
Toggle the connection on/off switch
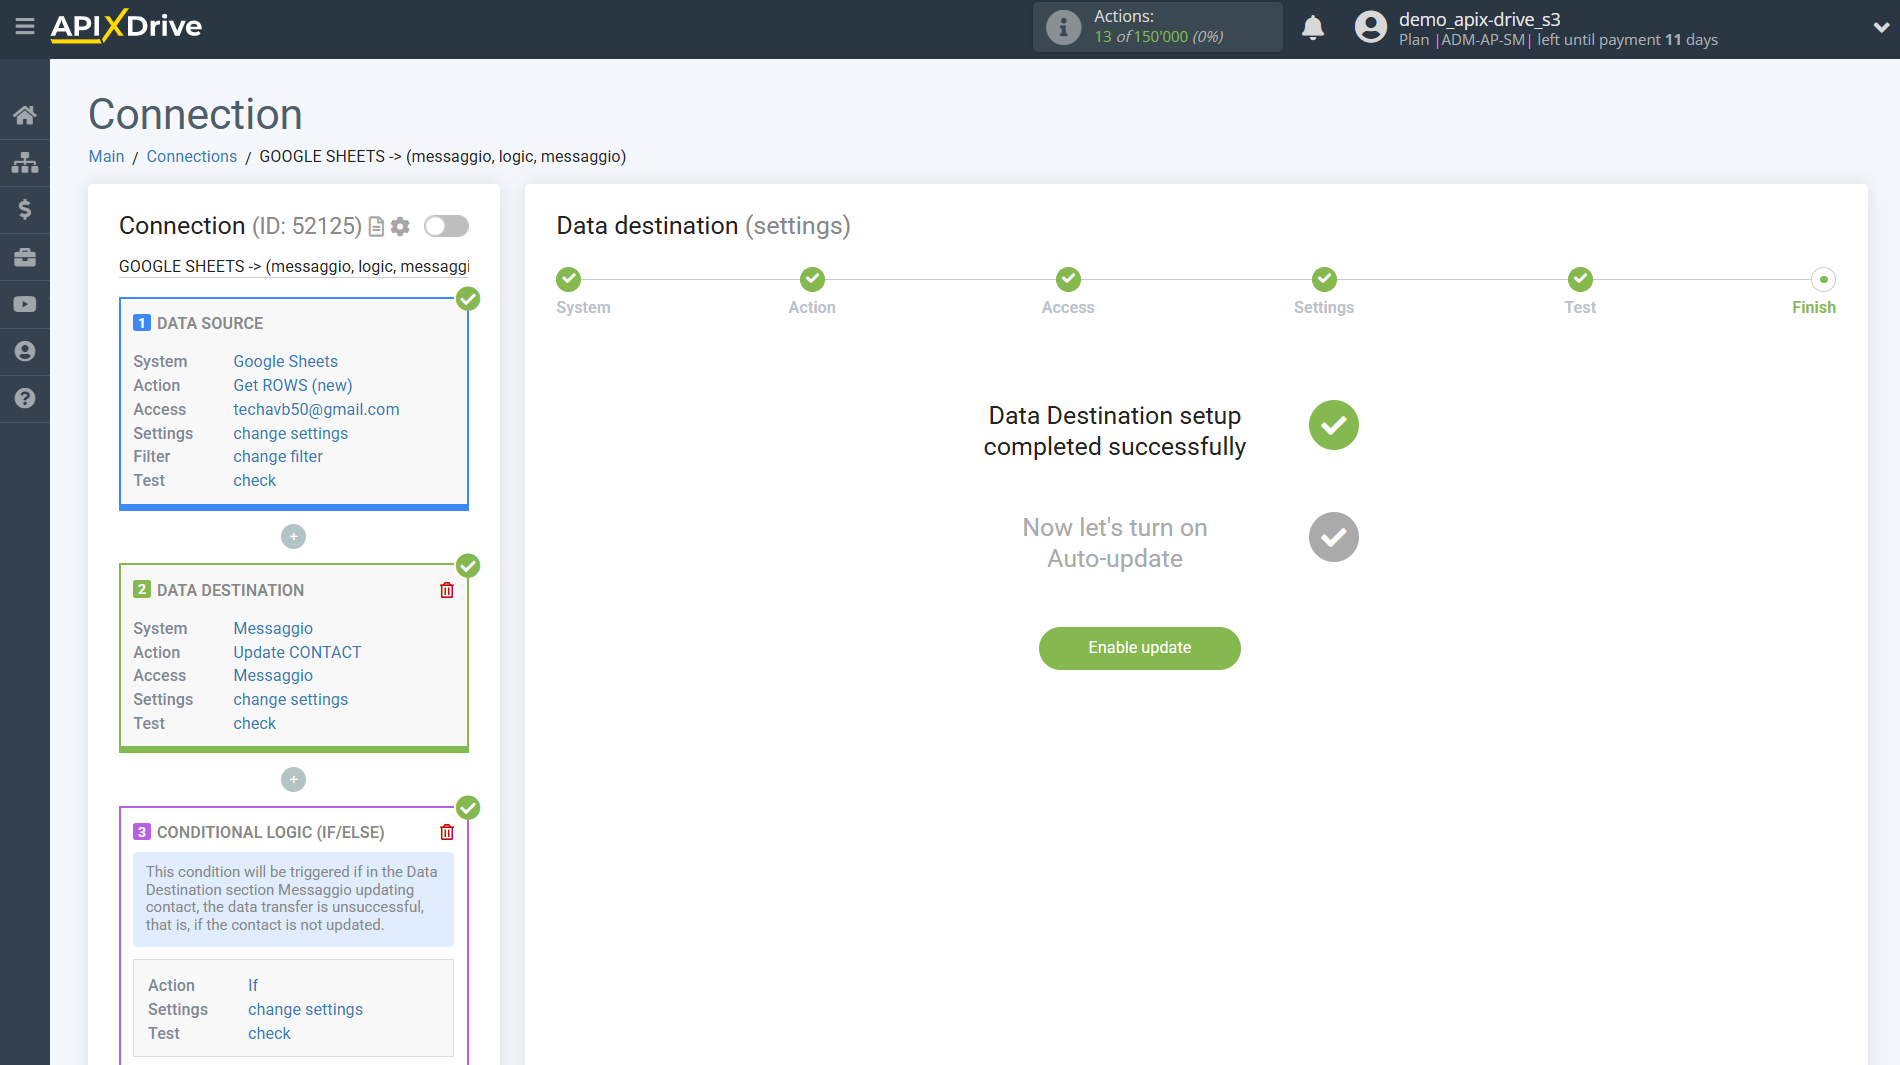click(x=446, y=226)
